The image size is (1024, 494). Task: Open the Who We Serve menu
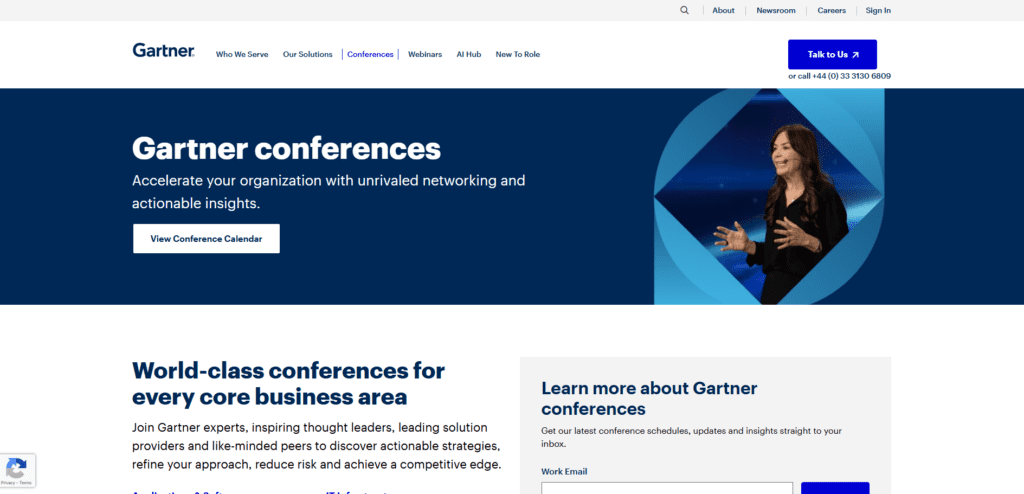[242, 54]
